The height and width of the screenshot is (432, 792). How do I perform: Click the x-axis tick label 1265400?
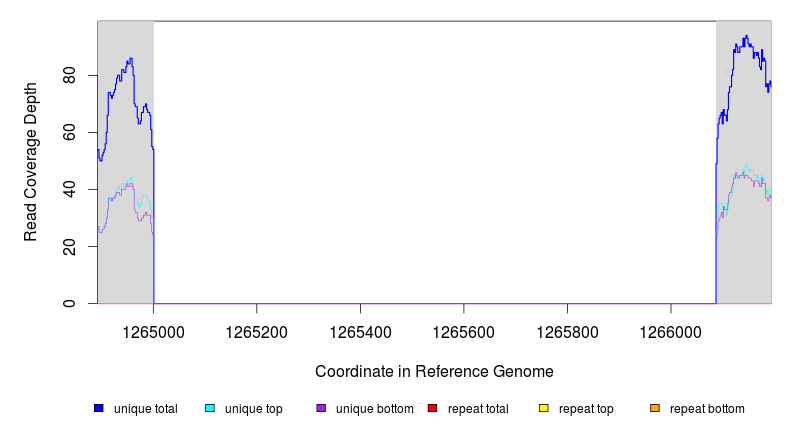pyautogui.click(x=360, y=330)
